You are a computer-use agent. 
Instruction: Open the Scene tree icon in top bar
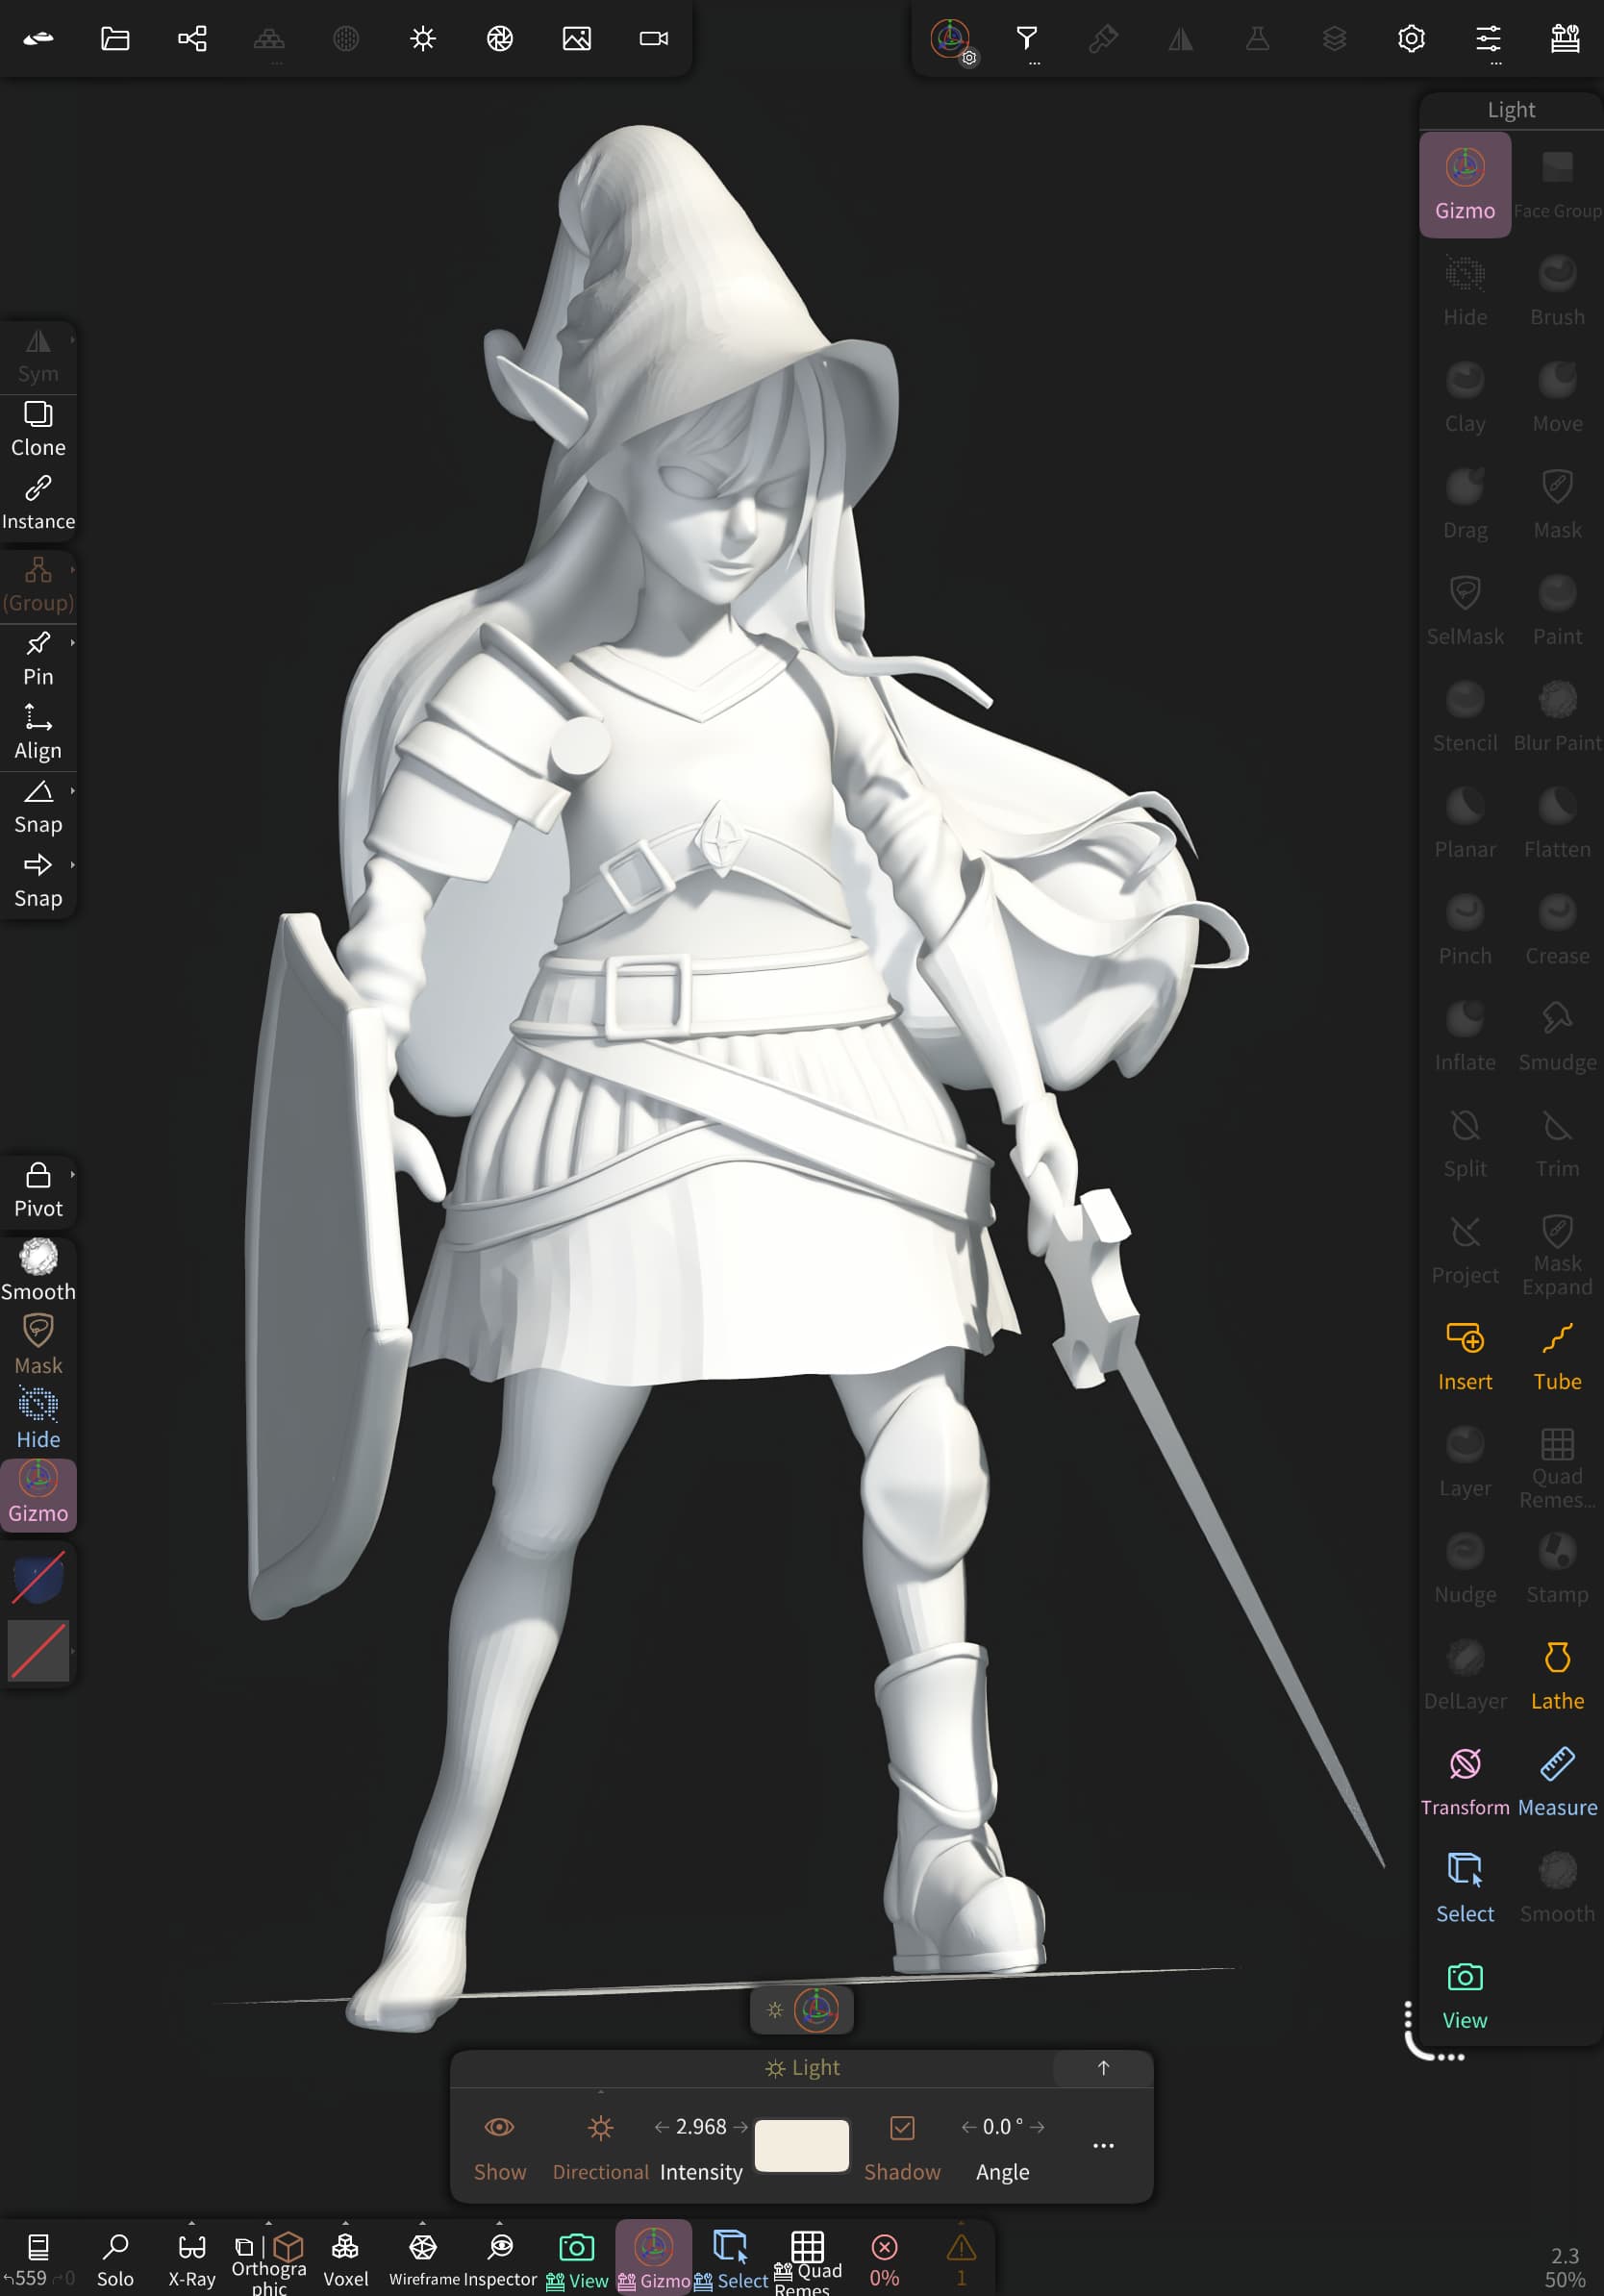(192, 38)
